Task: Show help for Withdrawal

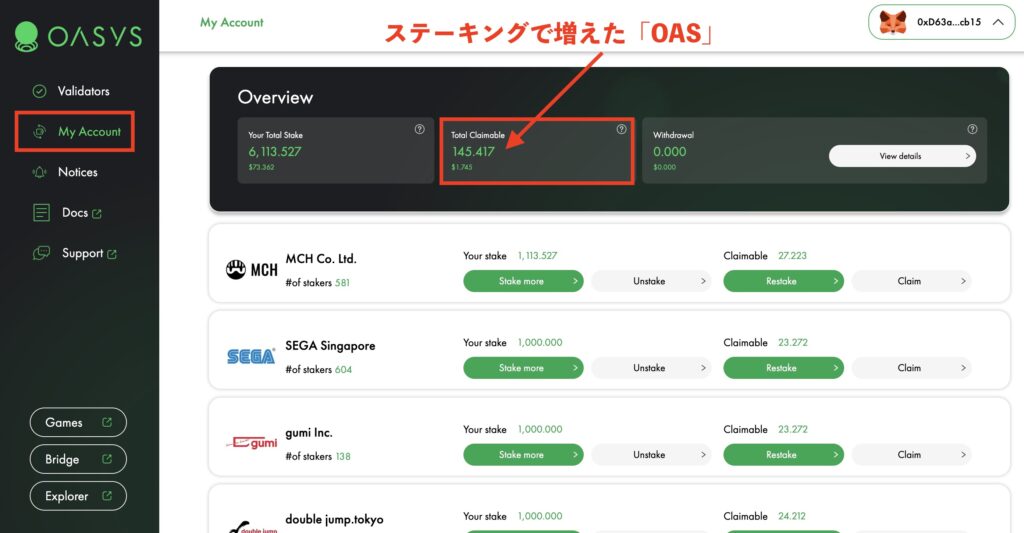Action: [x=972, y=129]
